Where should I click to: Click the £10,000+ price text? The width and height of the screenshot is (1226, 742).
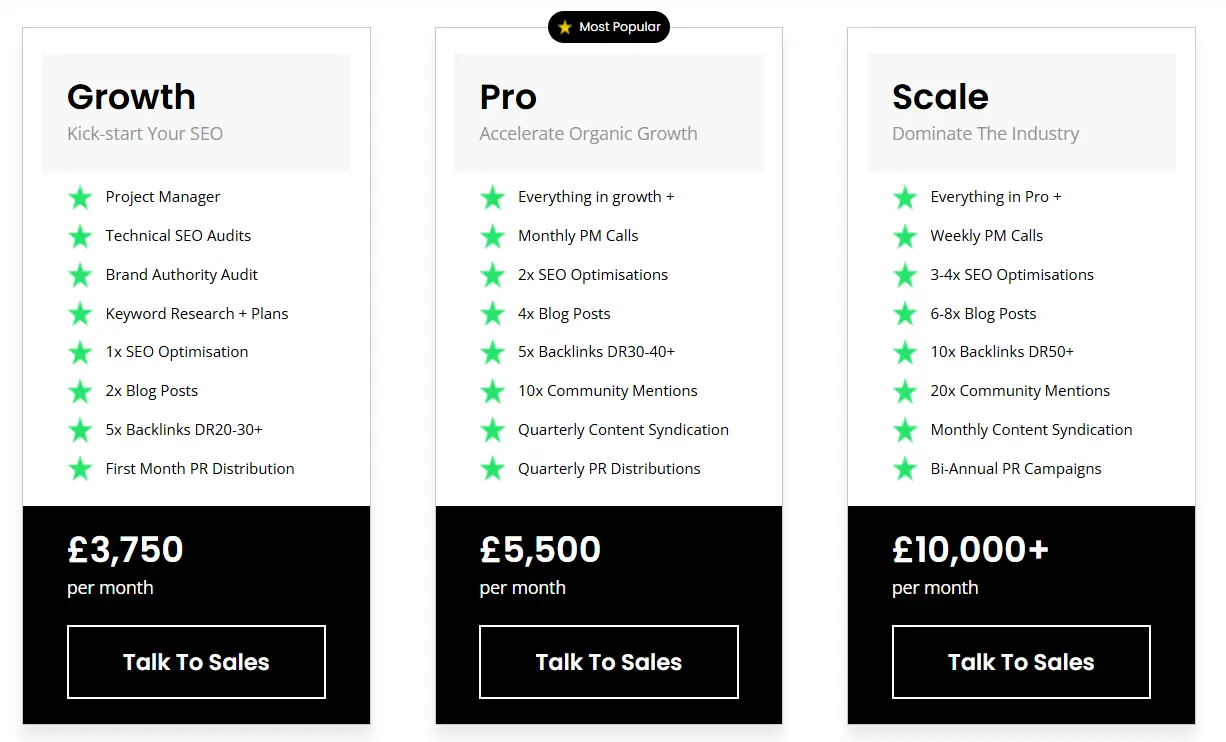tap(970, 549)
